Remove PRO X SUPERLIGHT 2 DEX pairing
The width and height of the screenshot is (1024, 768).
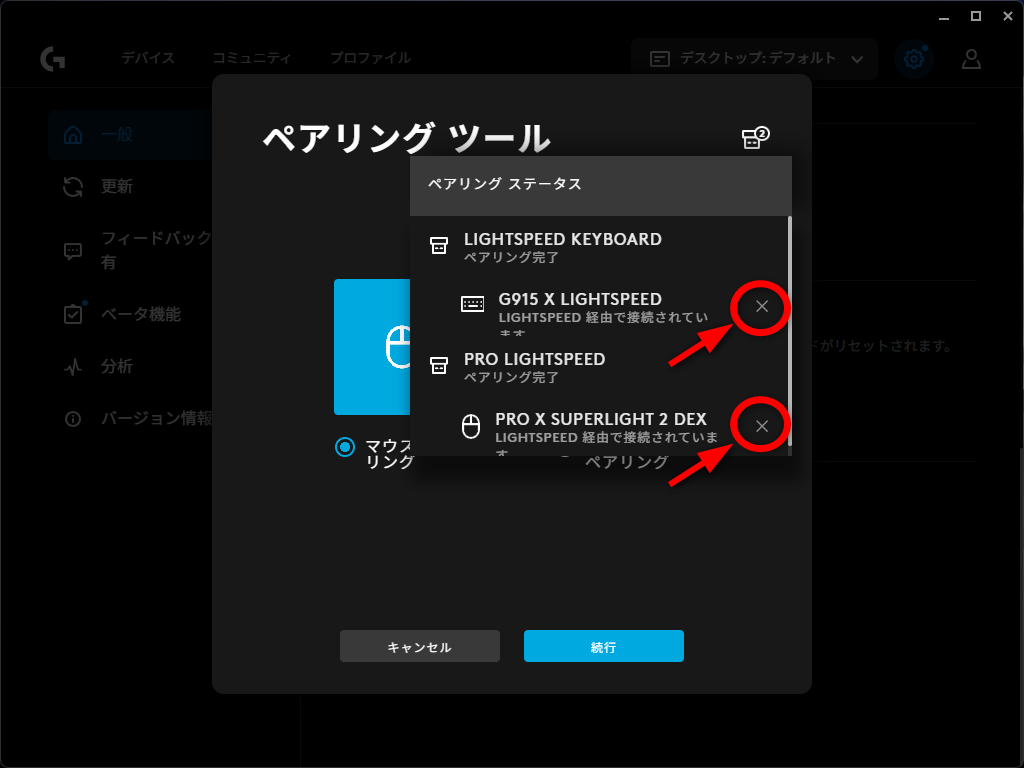click(x=762, y=426)
